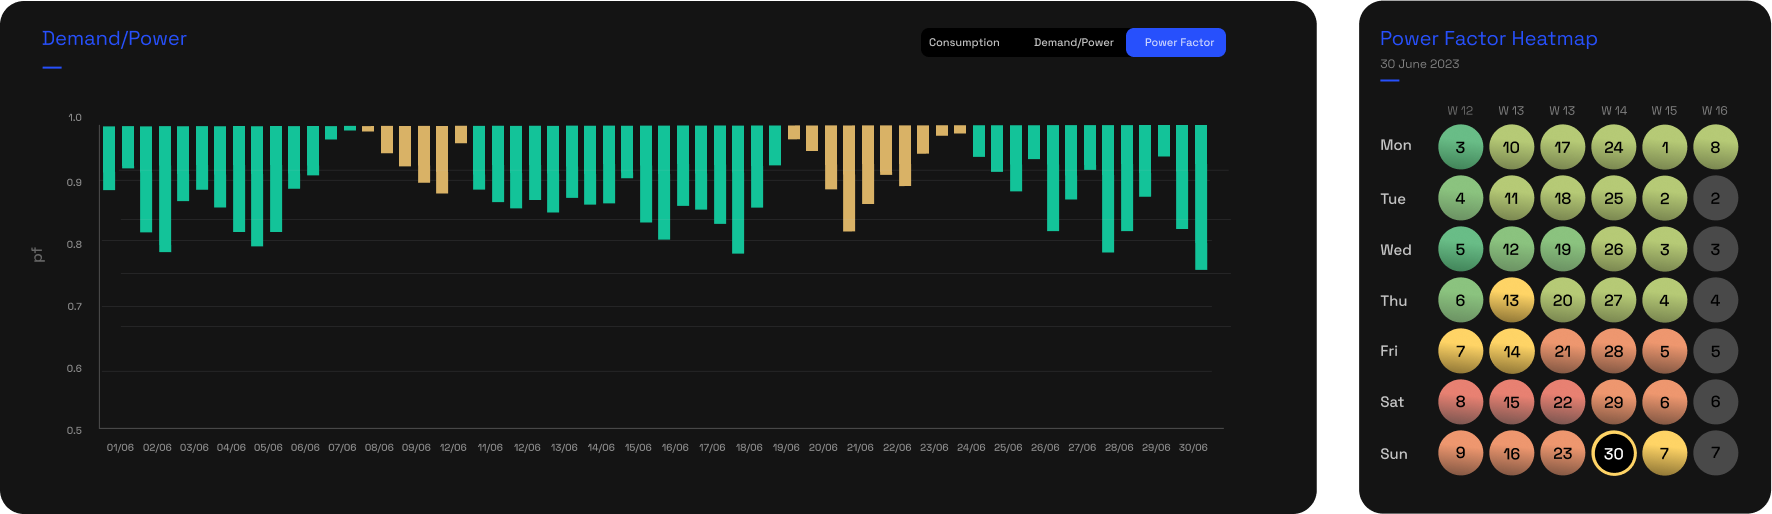Select the gray day 4 in Thu row
Image resolution: width=1772 pixels, height=514 pixels.
[x=1715, y=300]
